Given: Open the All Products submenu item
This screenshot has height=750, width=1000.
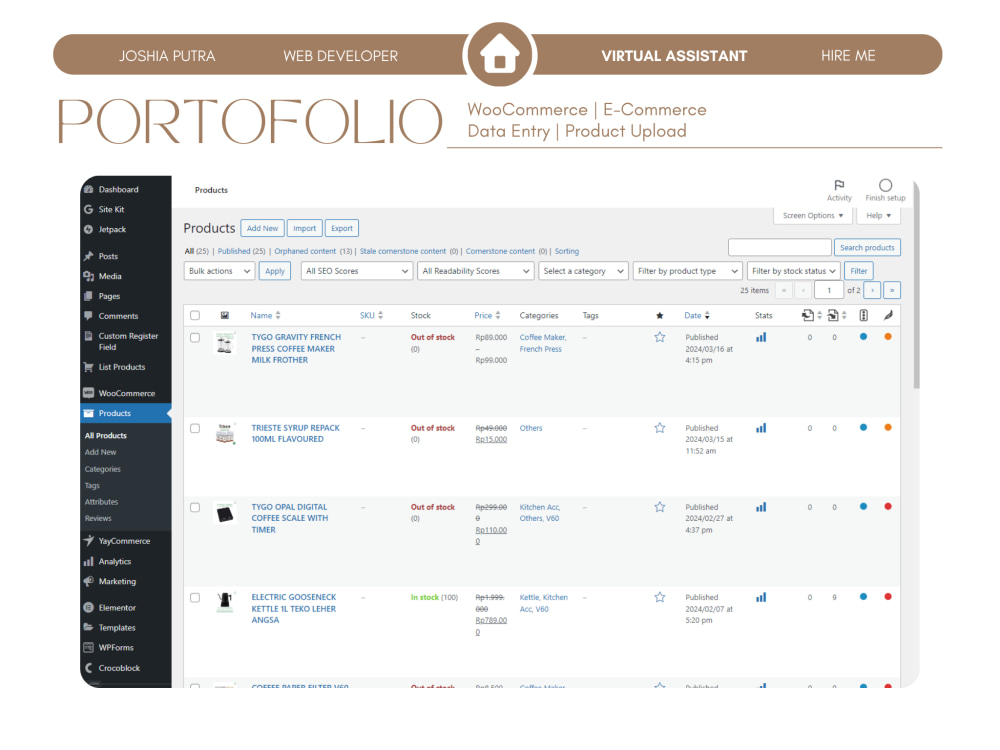Looking at the screenshot, I should click(x=106, y=436).
